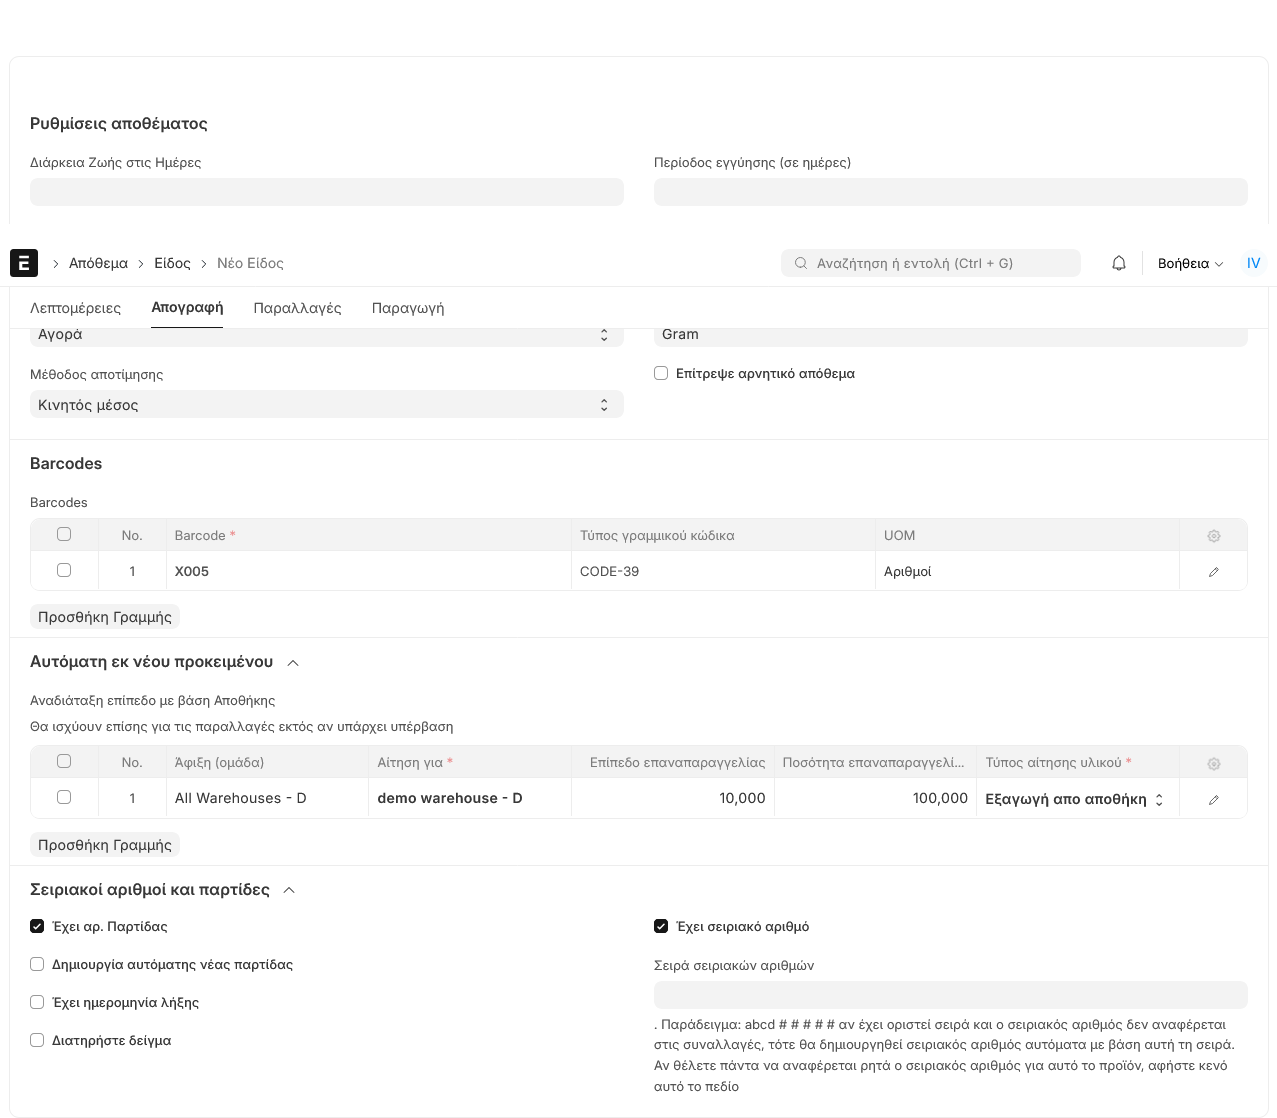Switch to Παραλλαγές tab

pos(297,308)
